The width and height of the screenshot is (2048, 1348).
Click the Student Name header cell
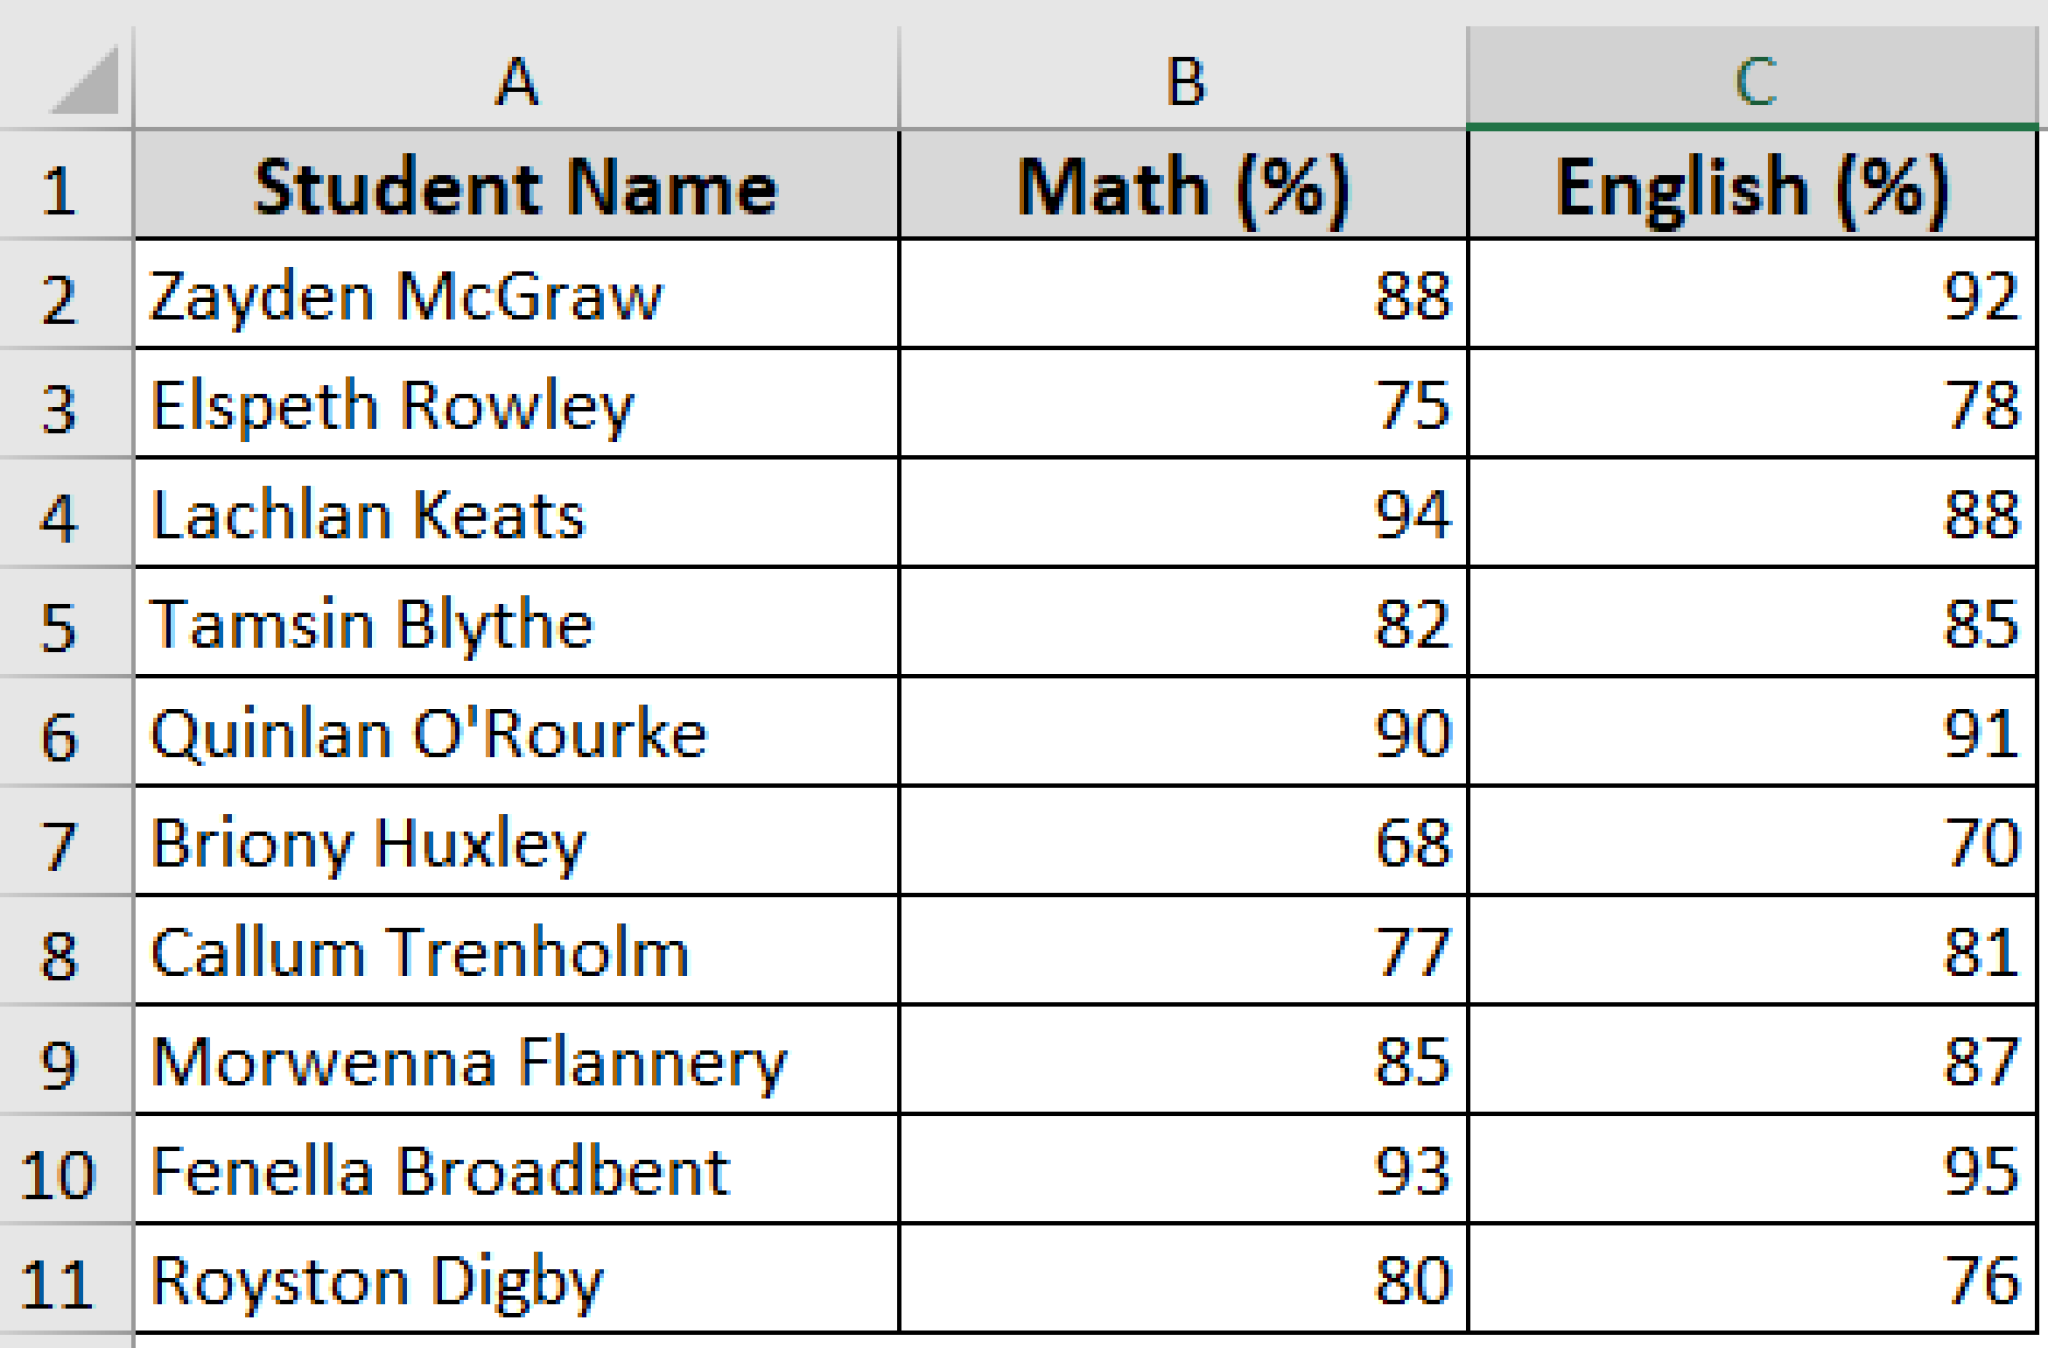pos(515,185)
